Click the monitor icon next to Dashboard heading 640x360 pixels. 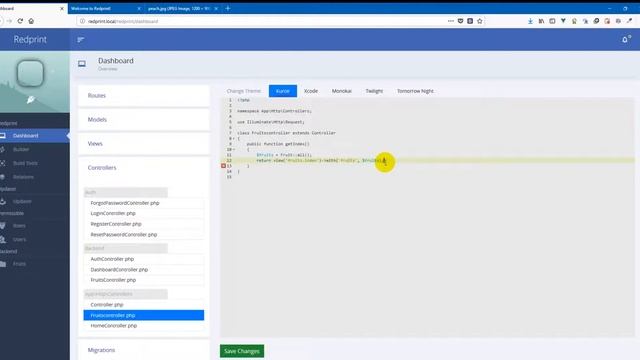(82, 64)
